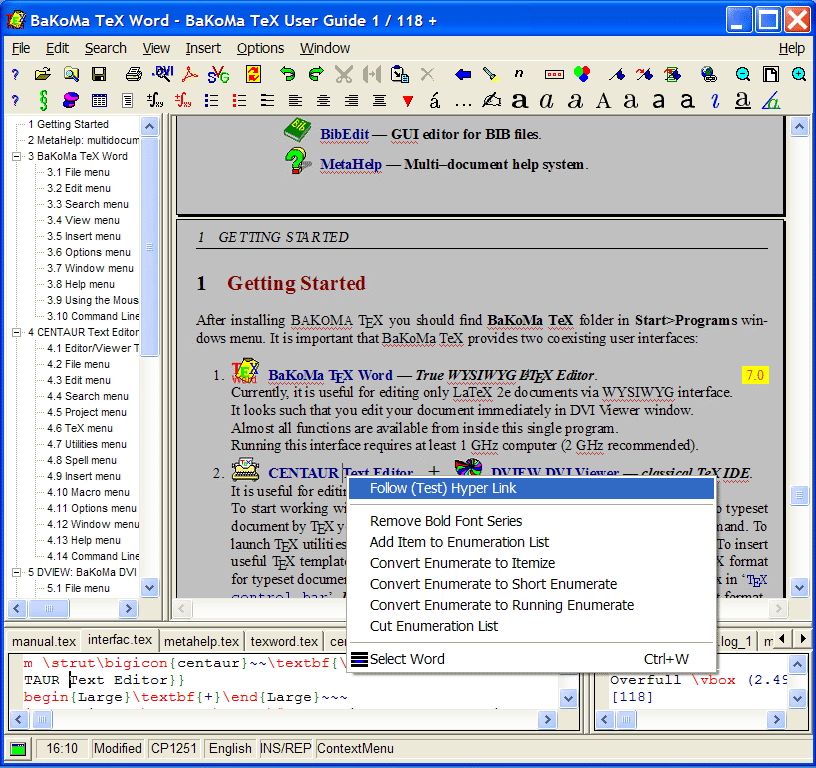816x768 pixels.
Task: Click the English language status field
Action: click(230, 748)
